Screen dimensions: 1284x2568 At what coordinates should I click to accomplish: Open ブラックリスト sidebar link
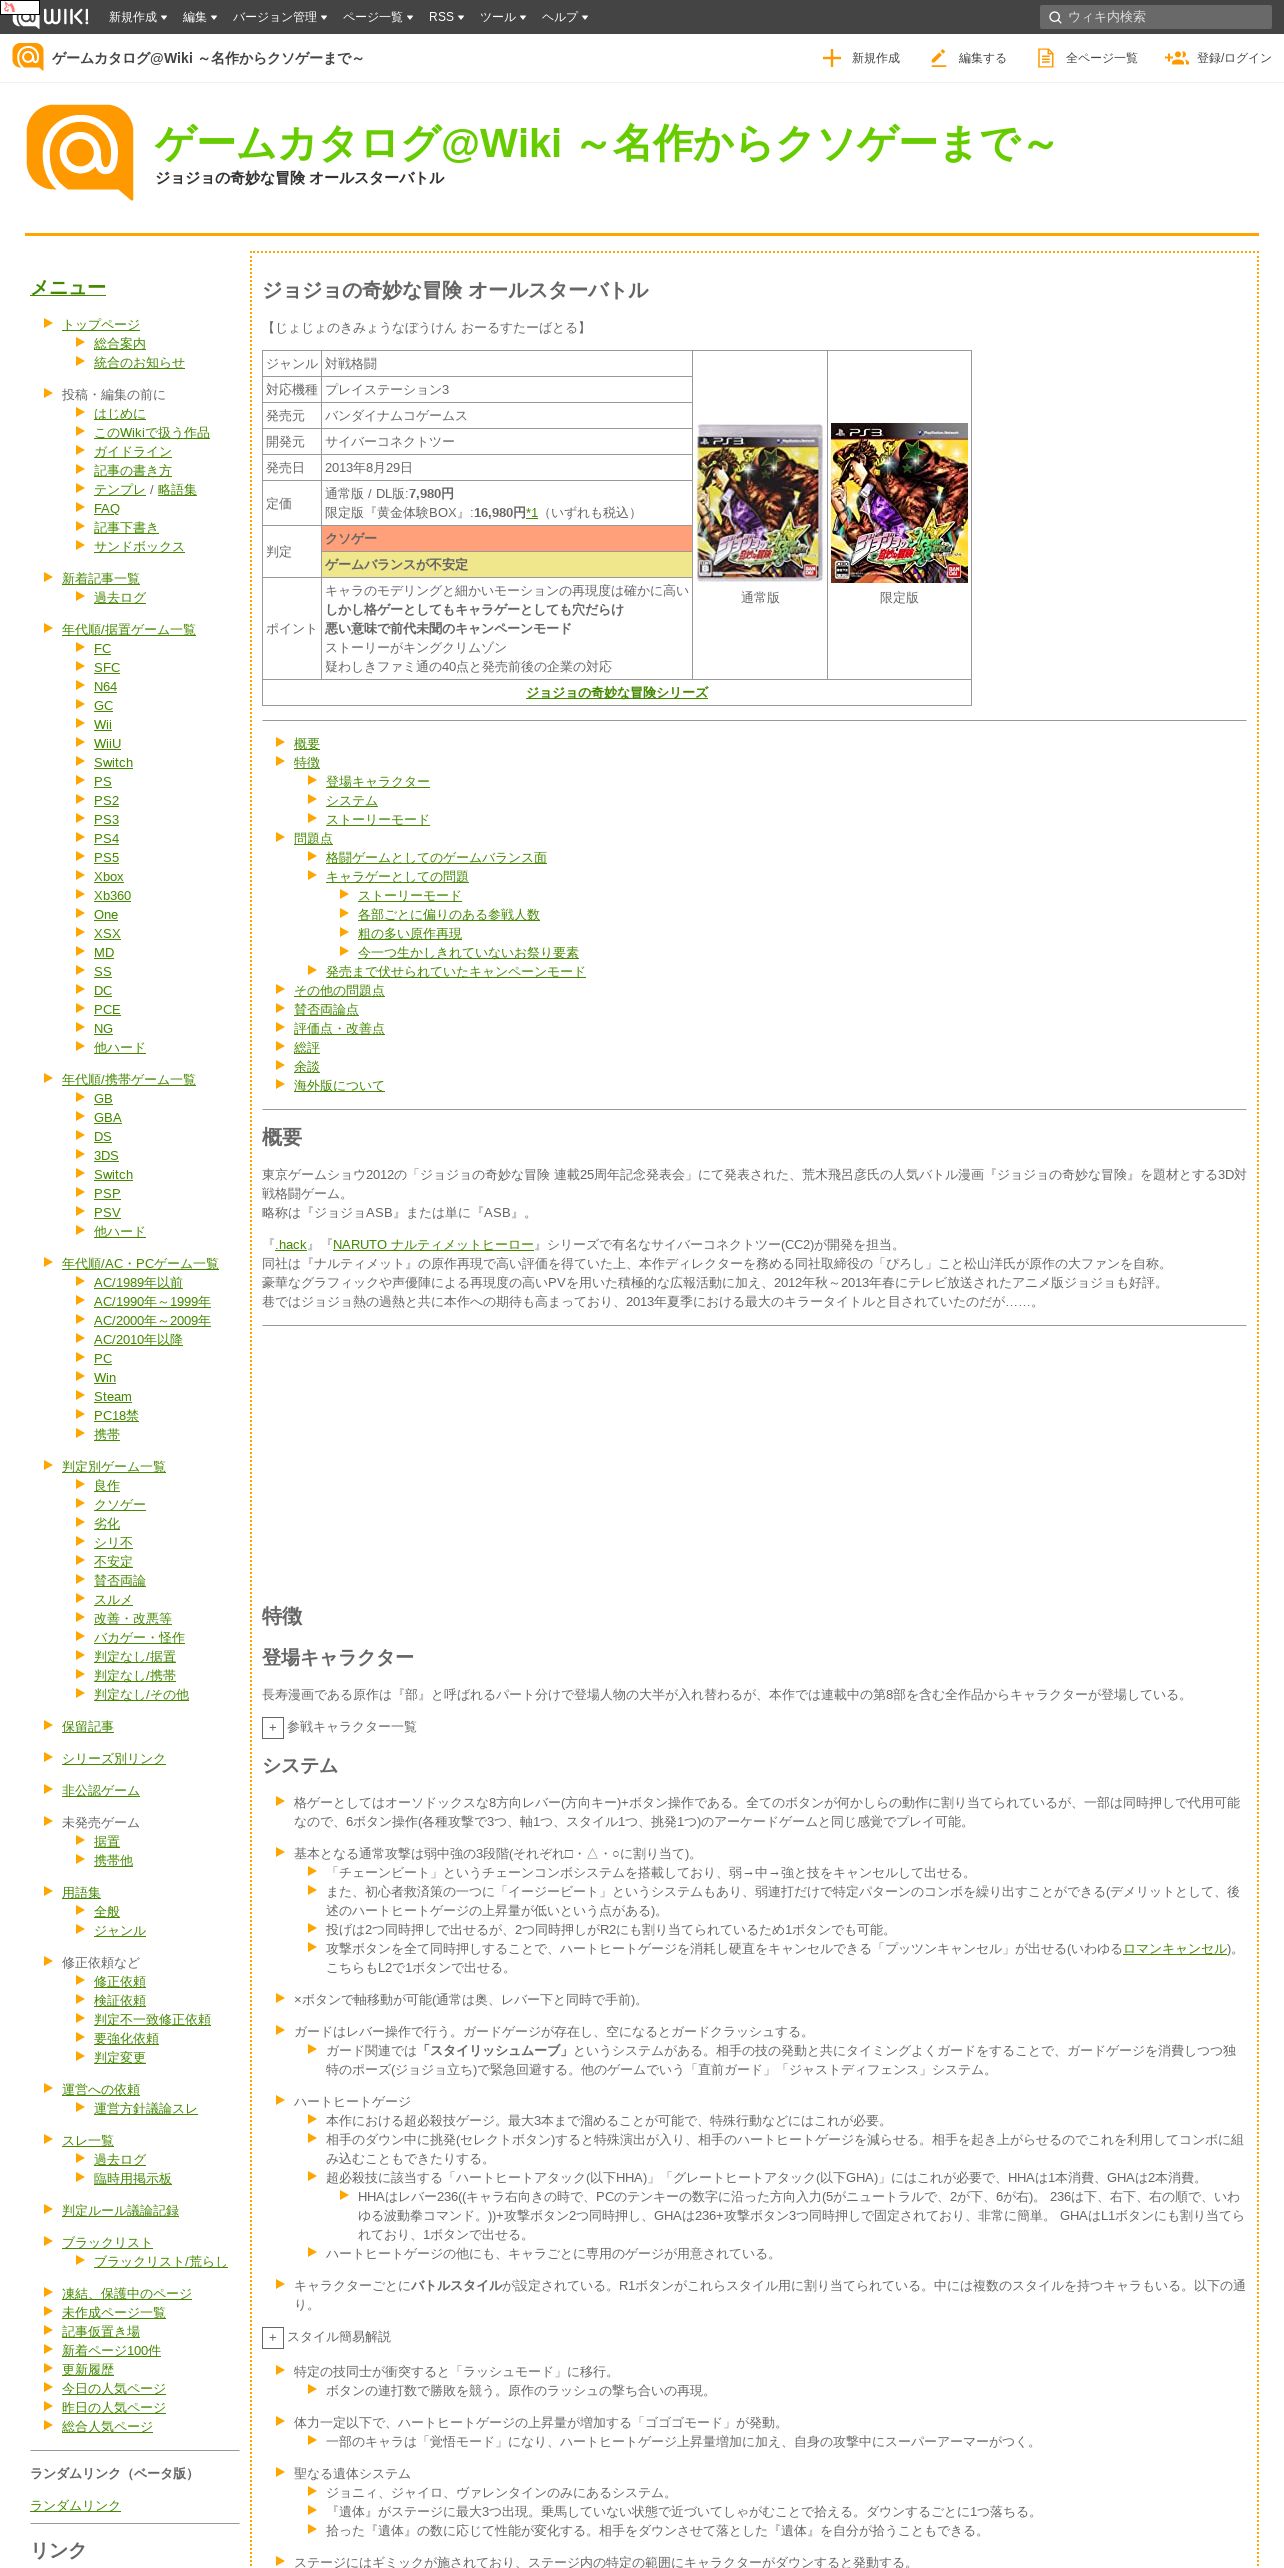(107, 2242)
